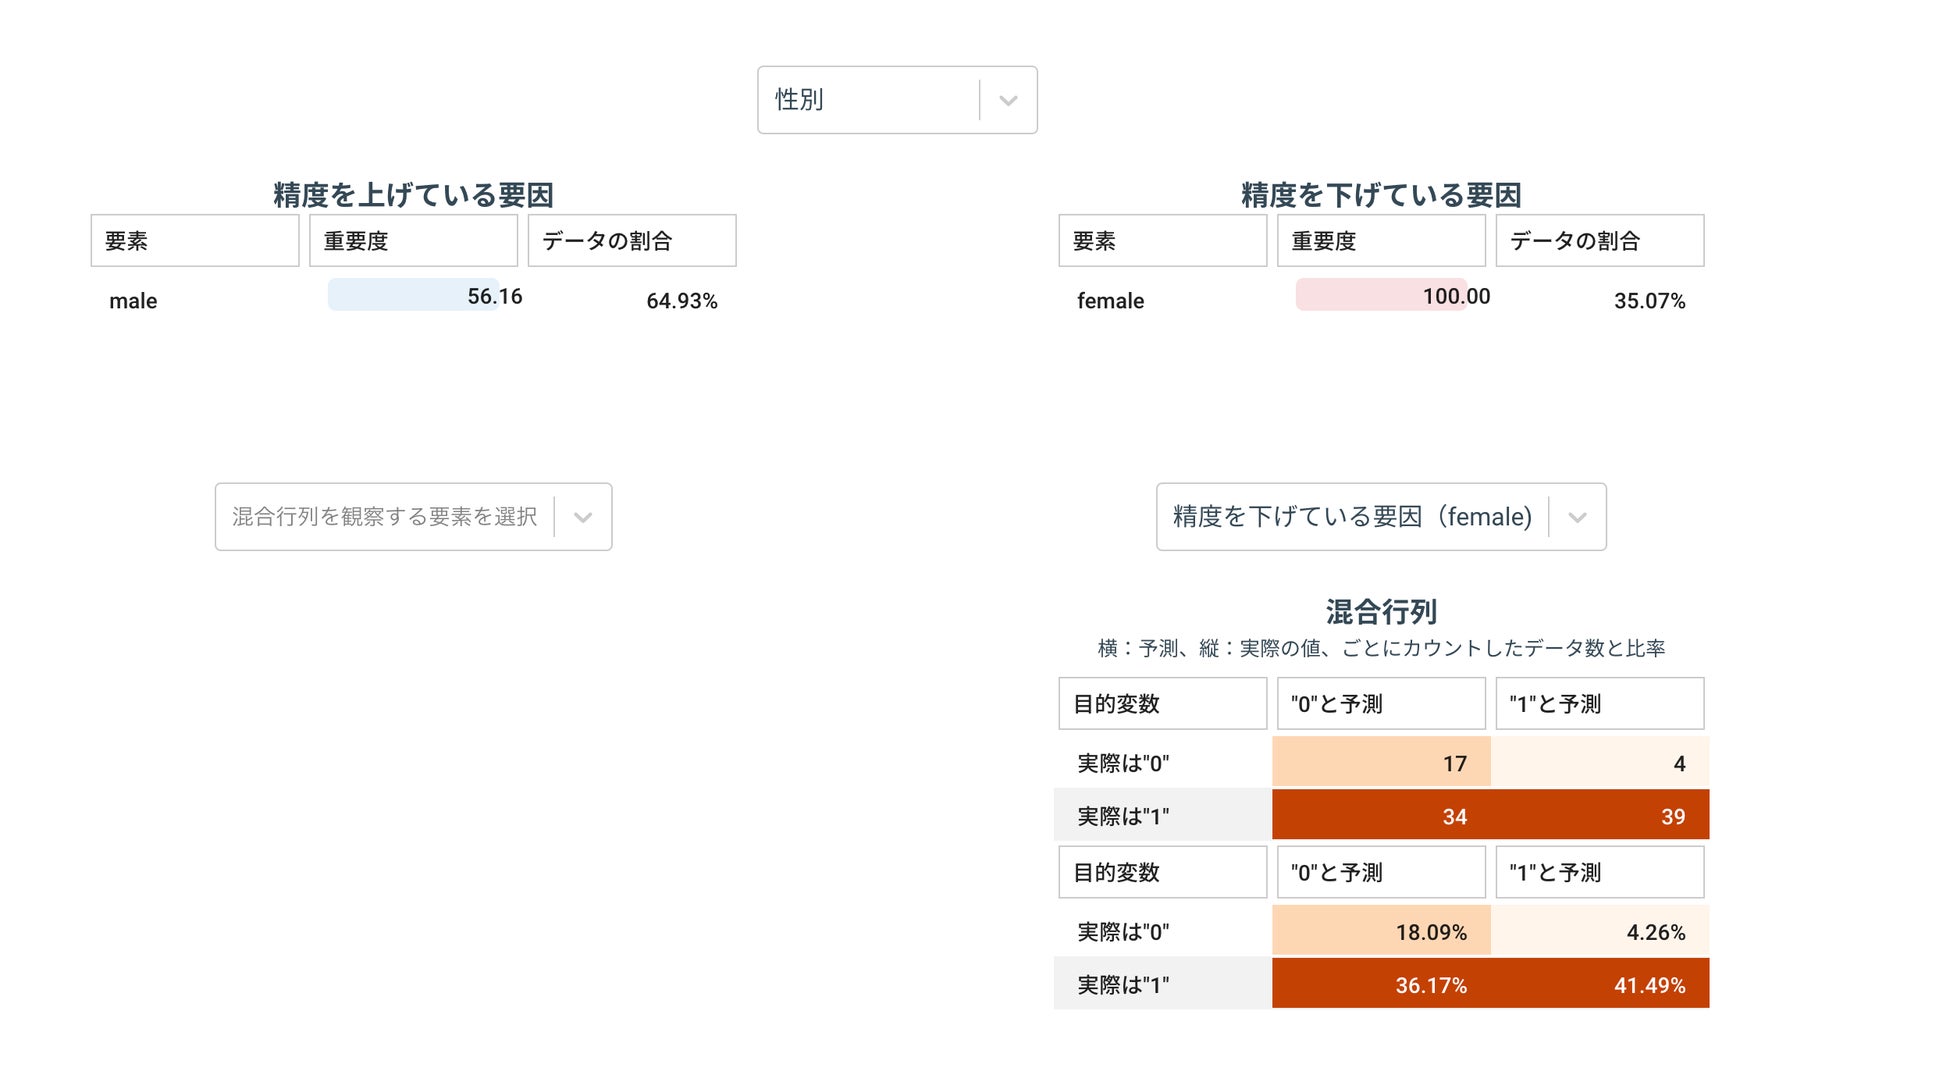Click the 64.93% data ratio value

point(682,300)
